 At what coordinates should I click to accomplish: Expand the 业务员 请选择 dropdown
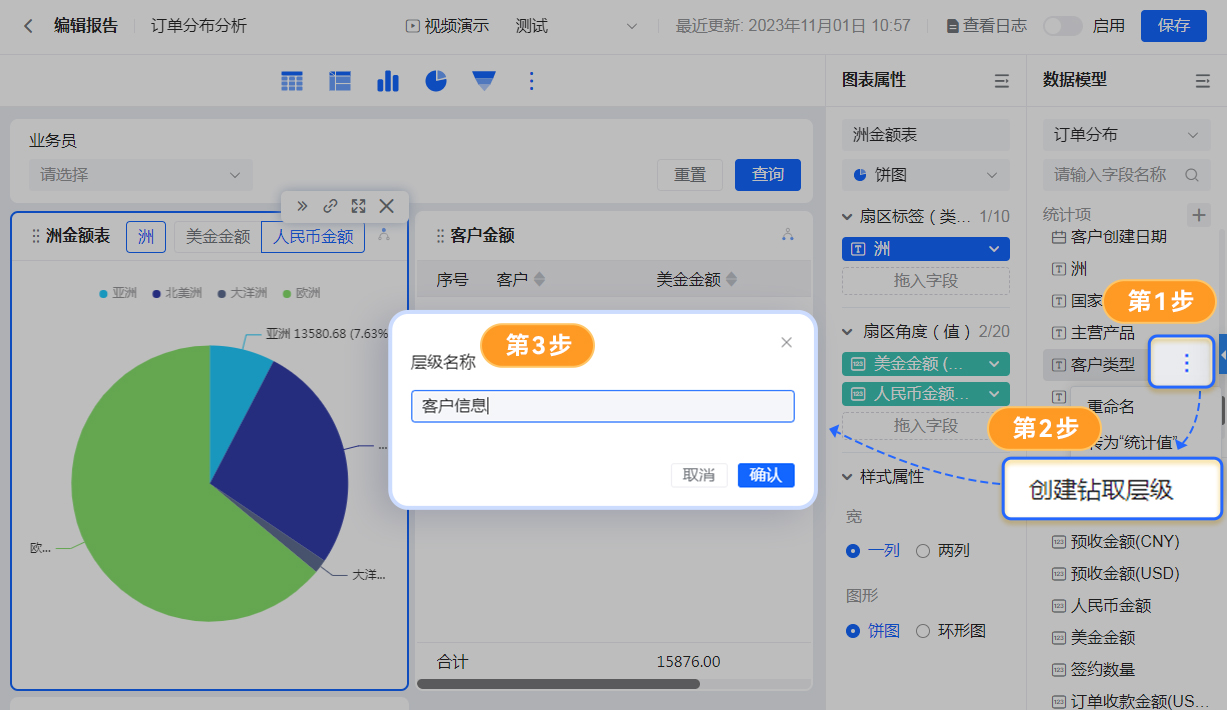(140, 175)
